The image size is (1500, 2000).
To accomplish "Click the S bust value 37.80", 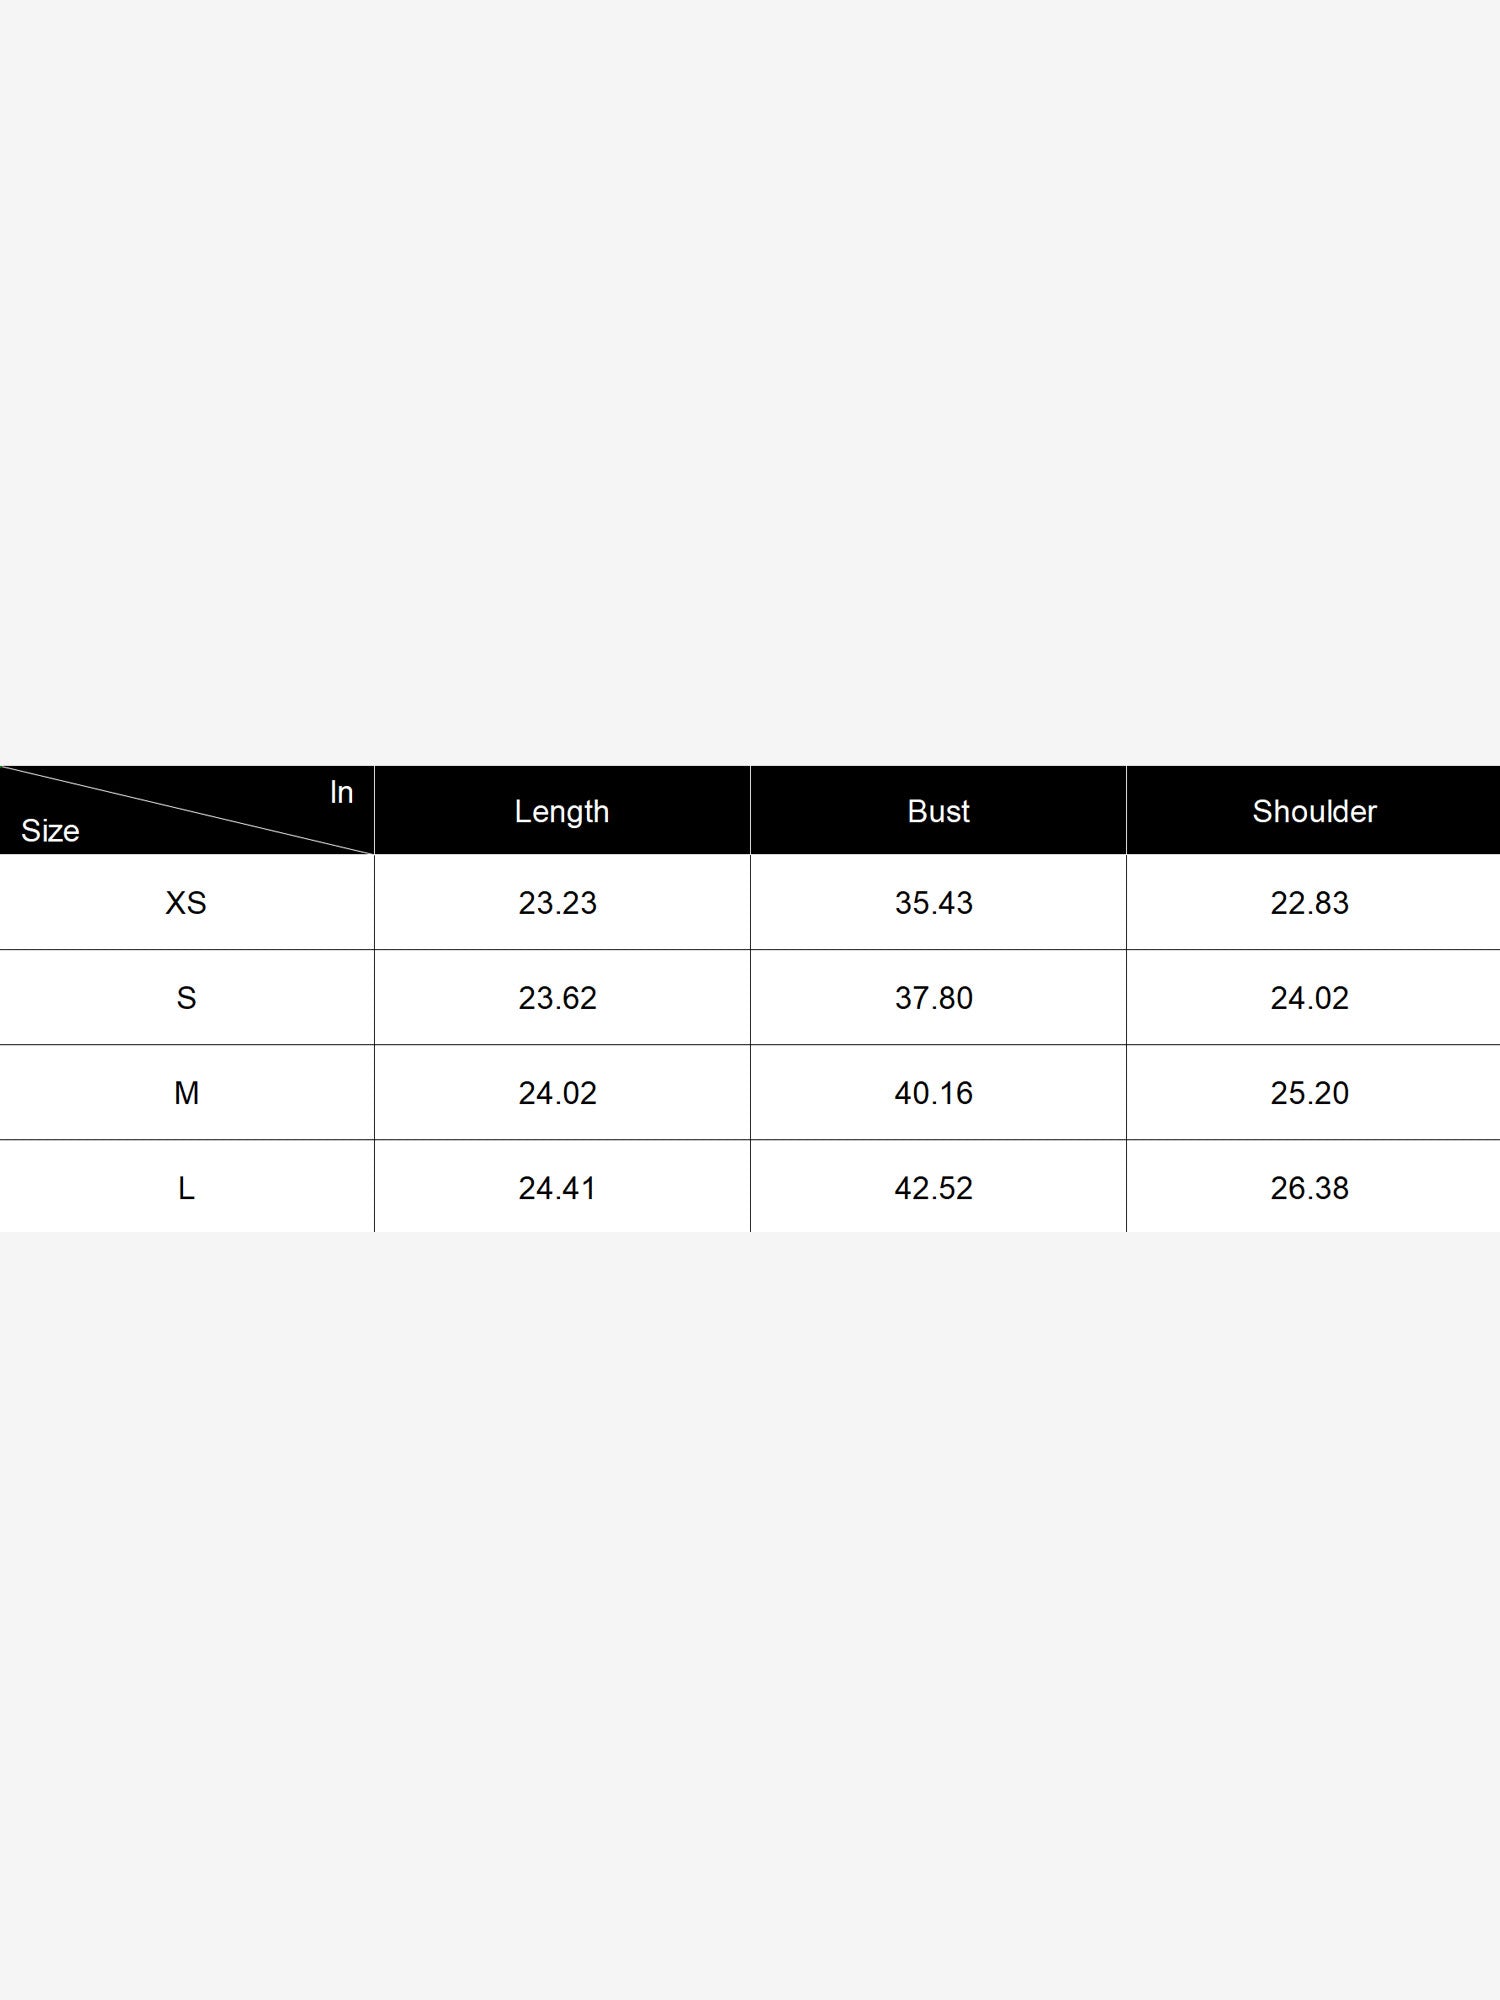I will 933,998.
